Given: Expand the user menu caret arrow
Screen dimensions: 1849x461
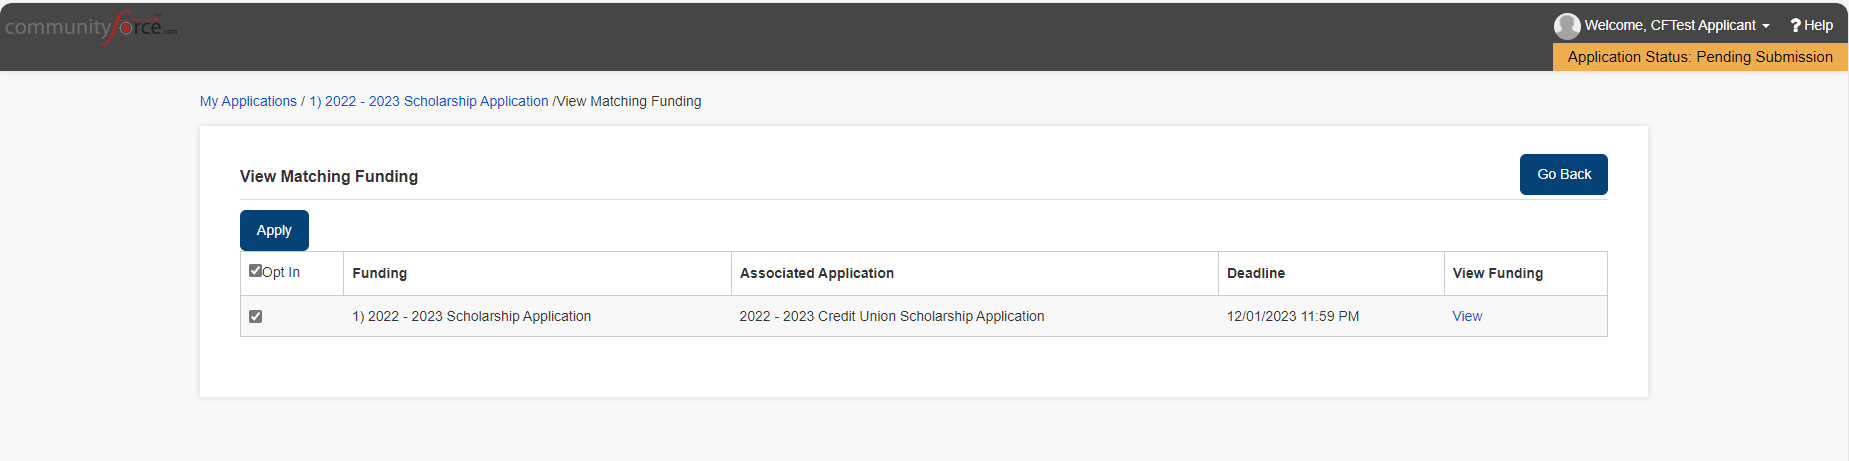Looking at the screenshot, I should pyautogui.click(x=1766, y=27).
